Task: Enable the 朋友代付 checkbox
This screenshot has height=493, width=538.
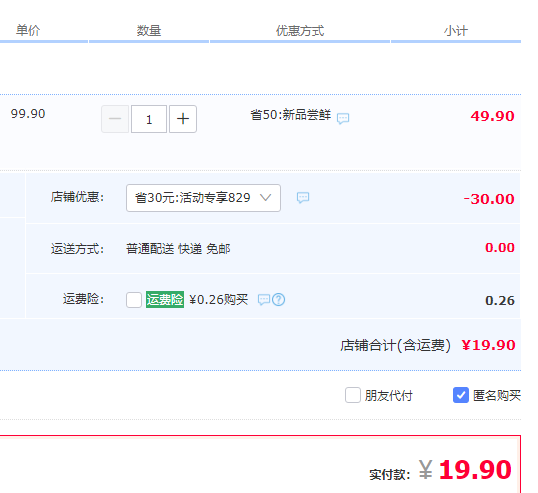Action: point(353,395)
